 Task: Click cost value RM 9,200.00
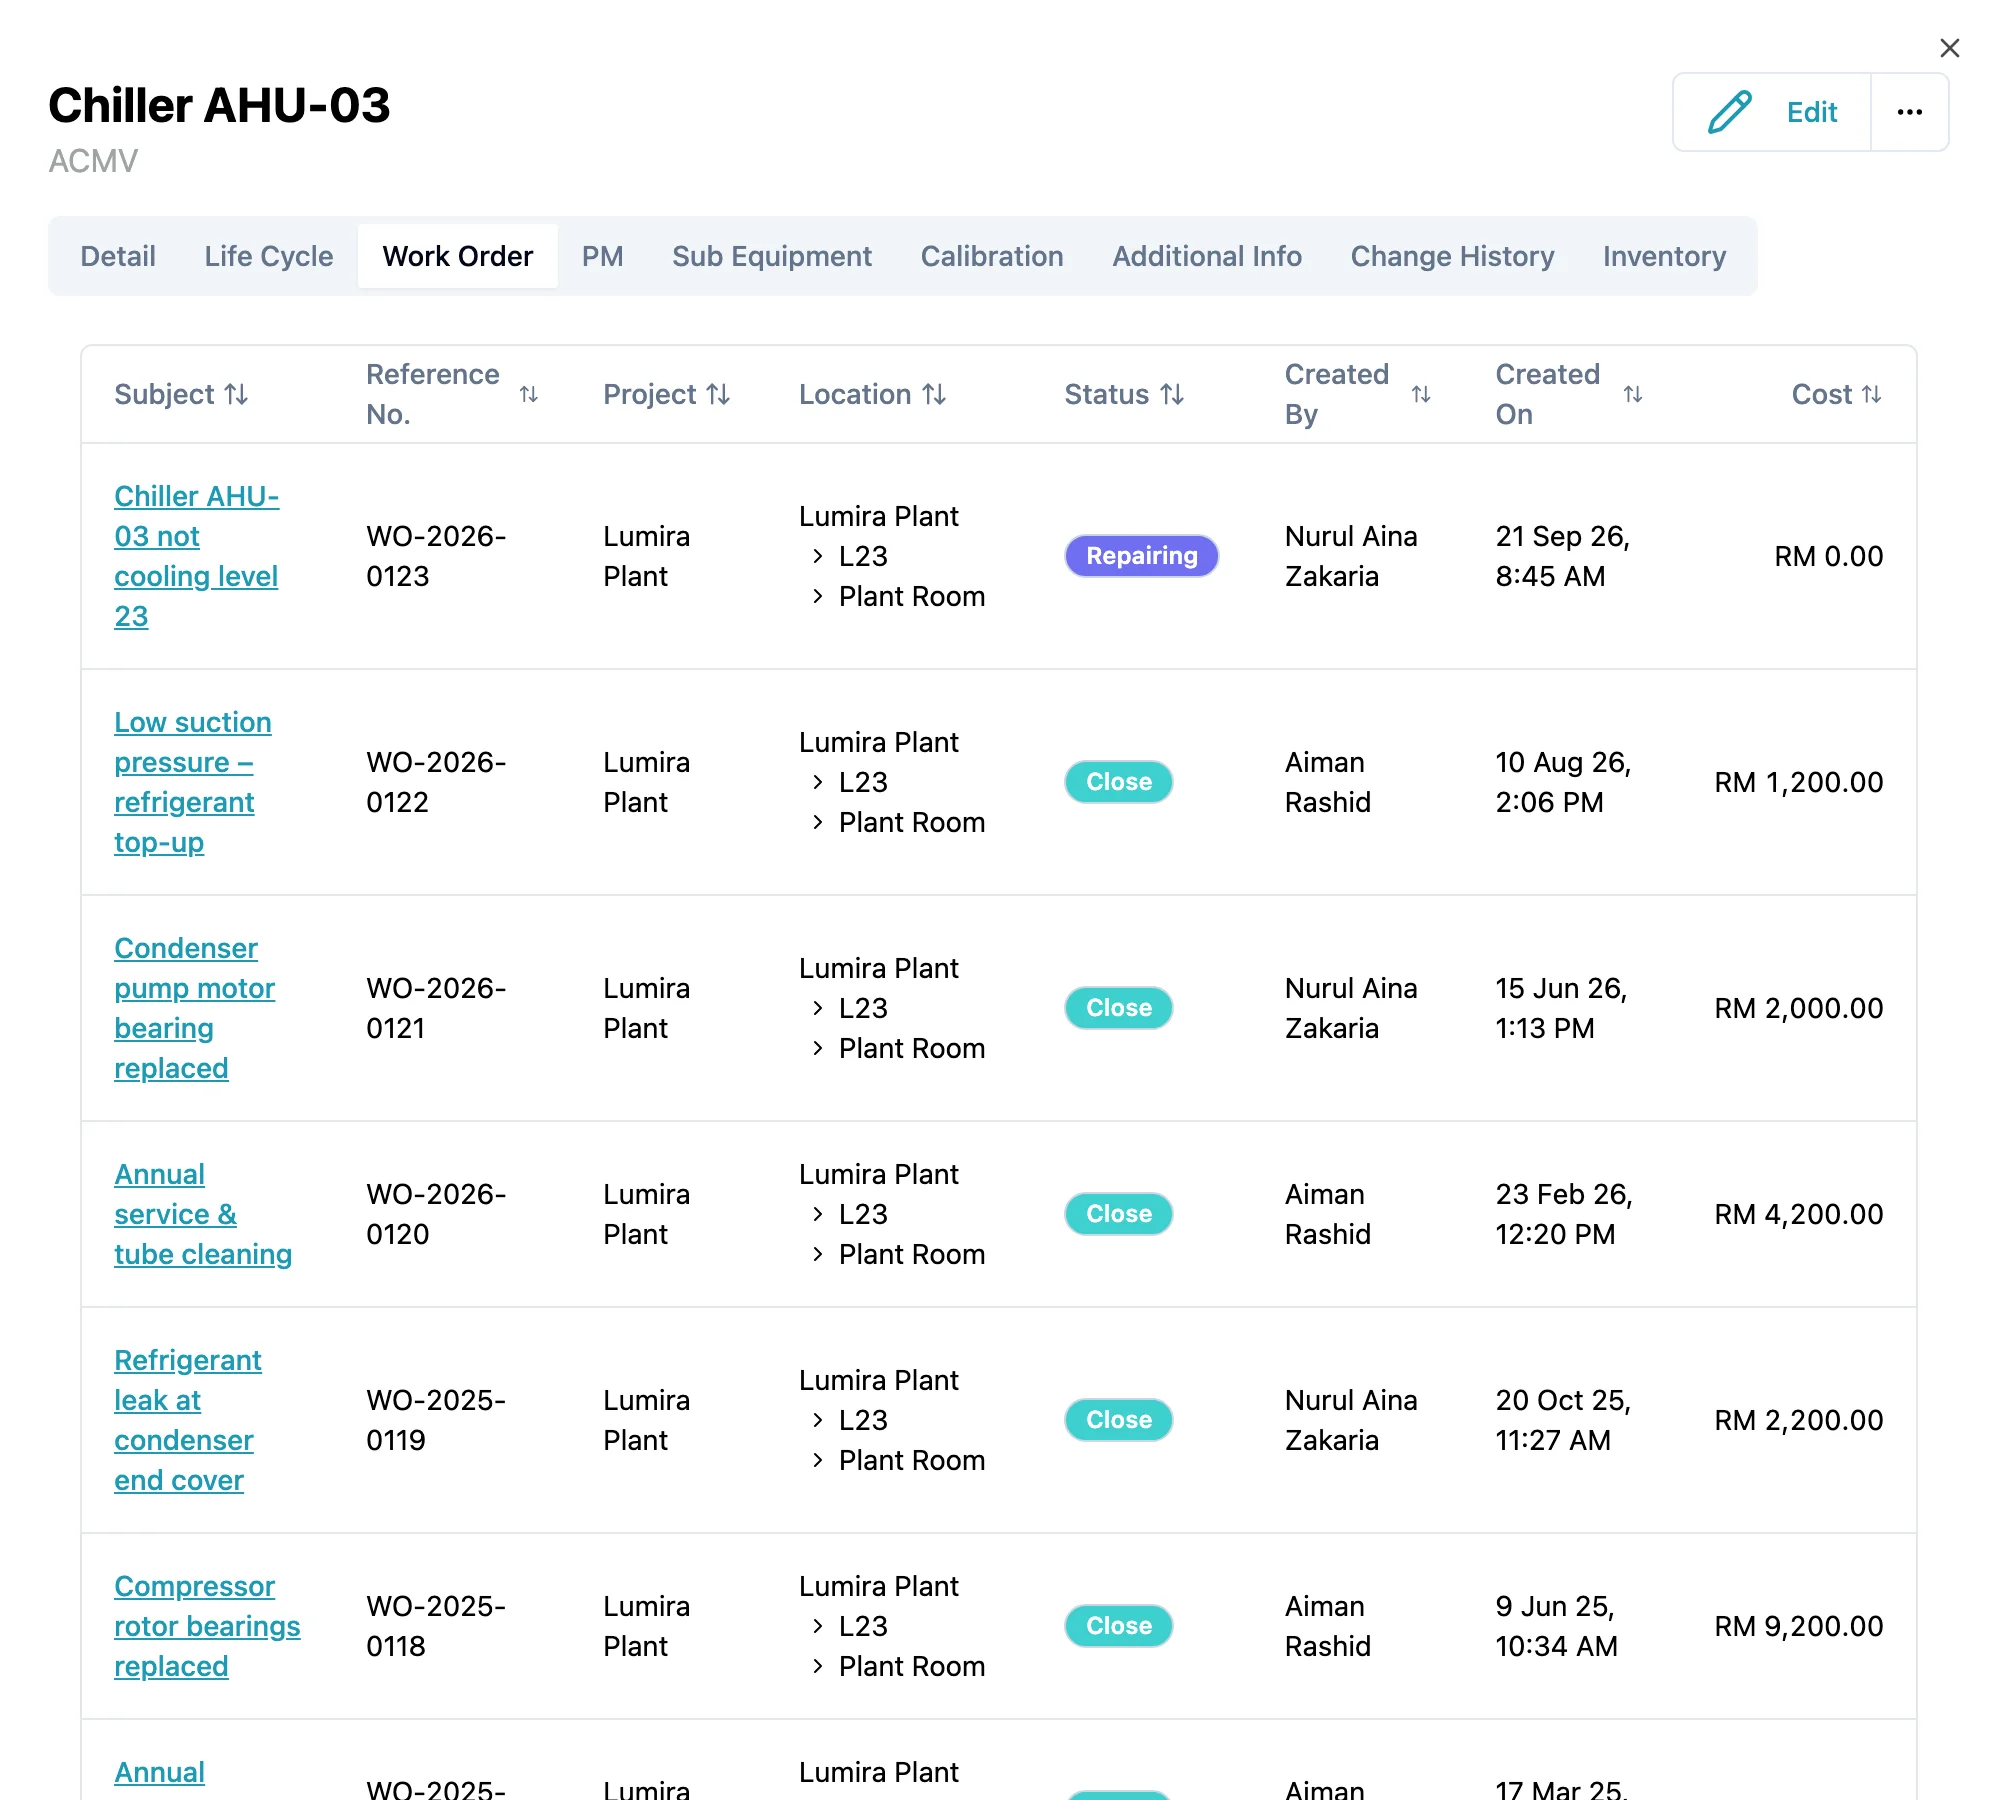[1798, 1626]
